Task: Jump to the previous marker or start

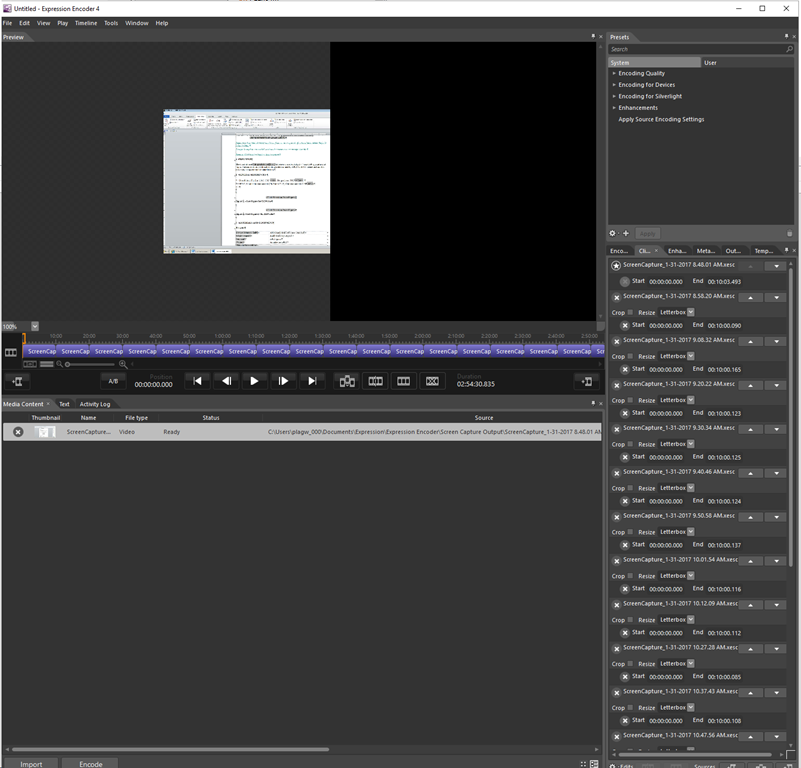Action: coord(197,381)
